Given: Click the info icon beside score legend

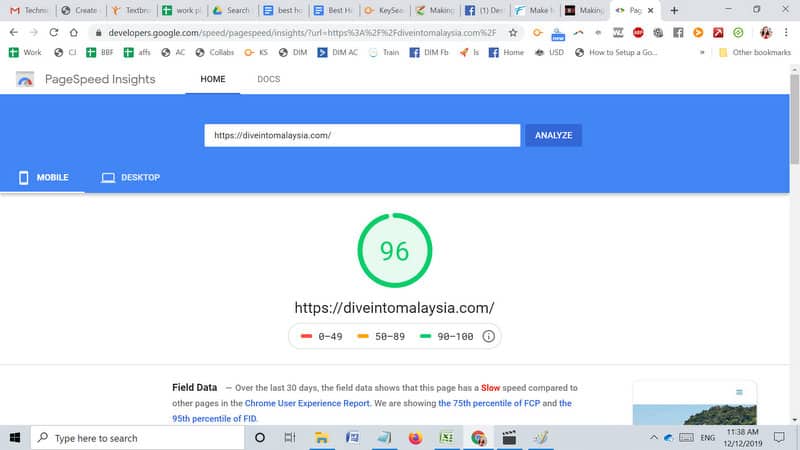Looking at the screenshot, I should 488,336.
